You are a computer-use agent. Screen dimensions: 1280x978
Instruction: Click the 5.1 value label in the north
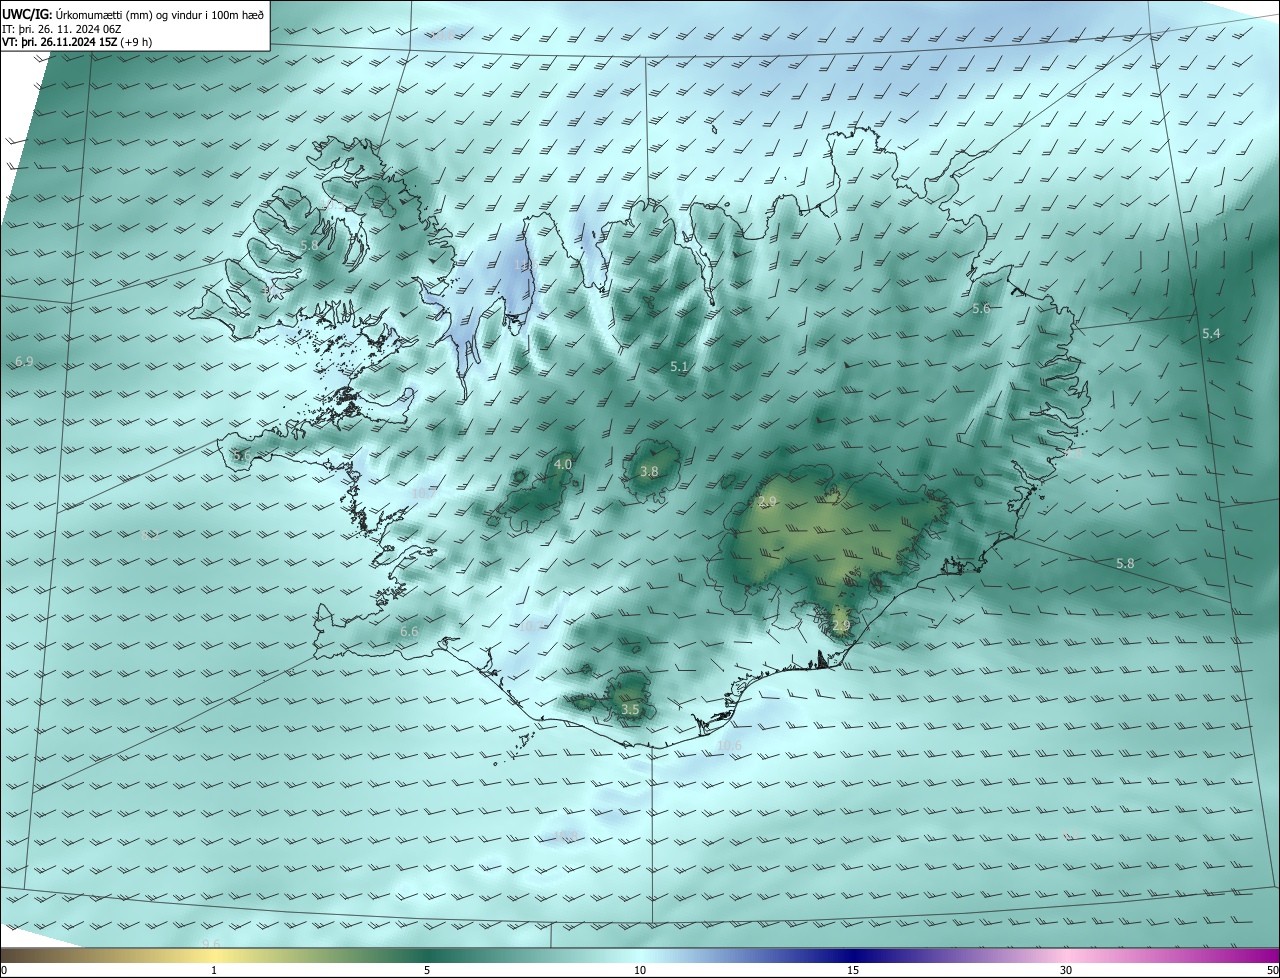679,367
